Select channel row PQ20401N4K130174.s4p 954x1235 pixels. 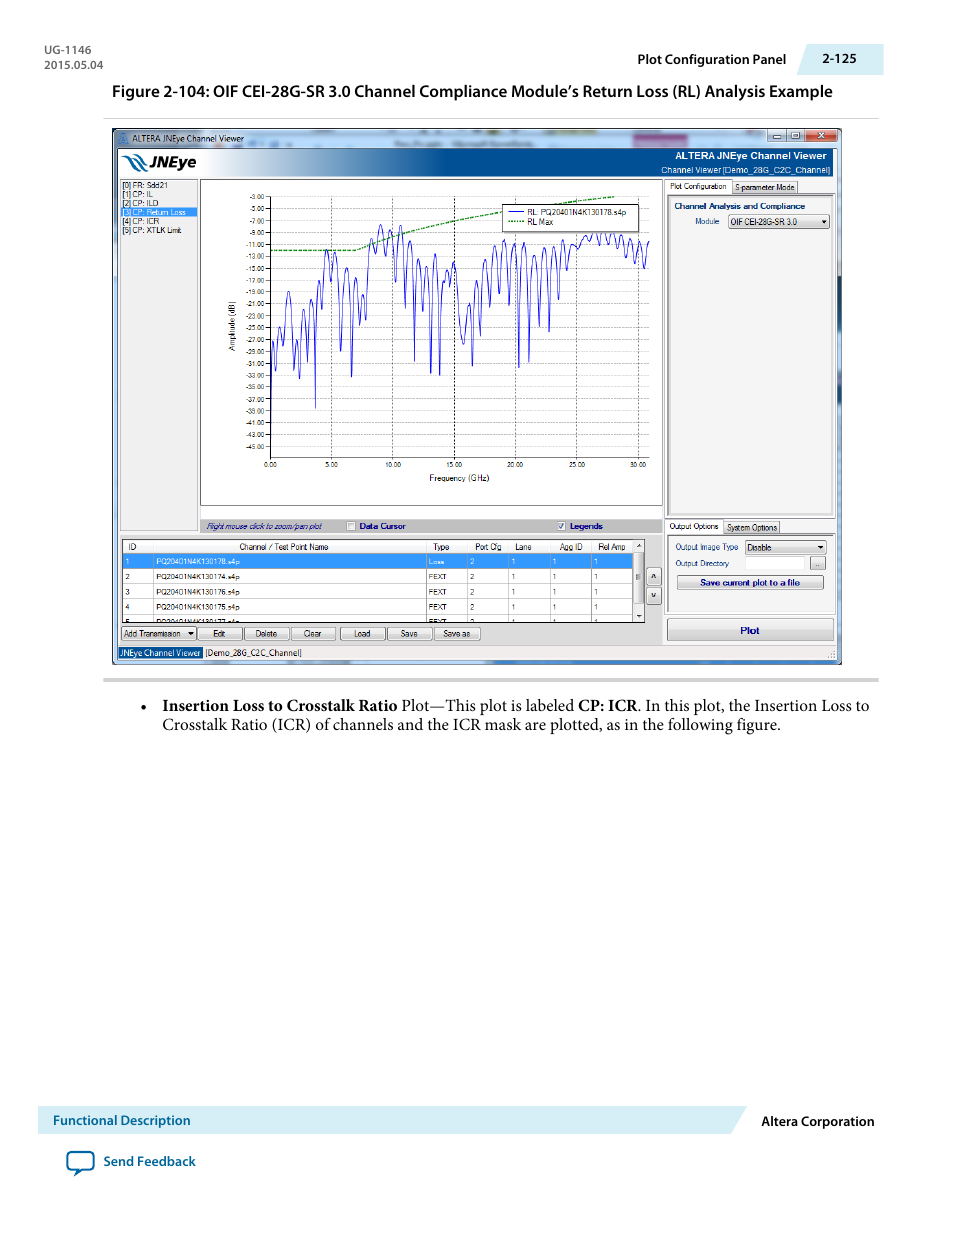[378, 577]
